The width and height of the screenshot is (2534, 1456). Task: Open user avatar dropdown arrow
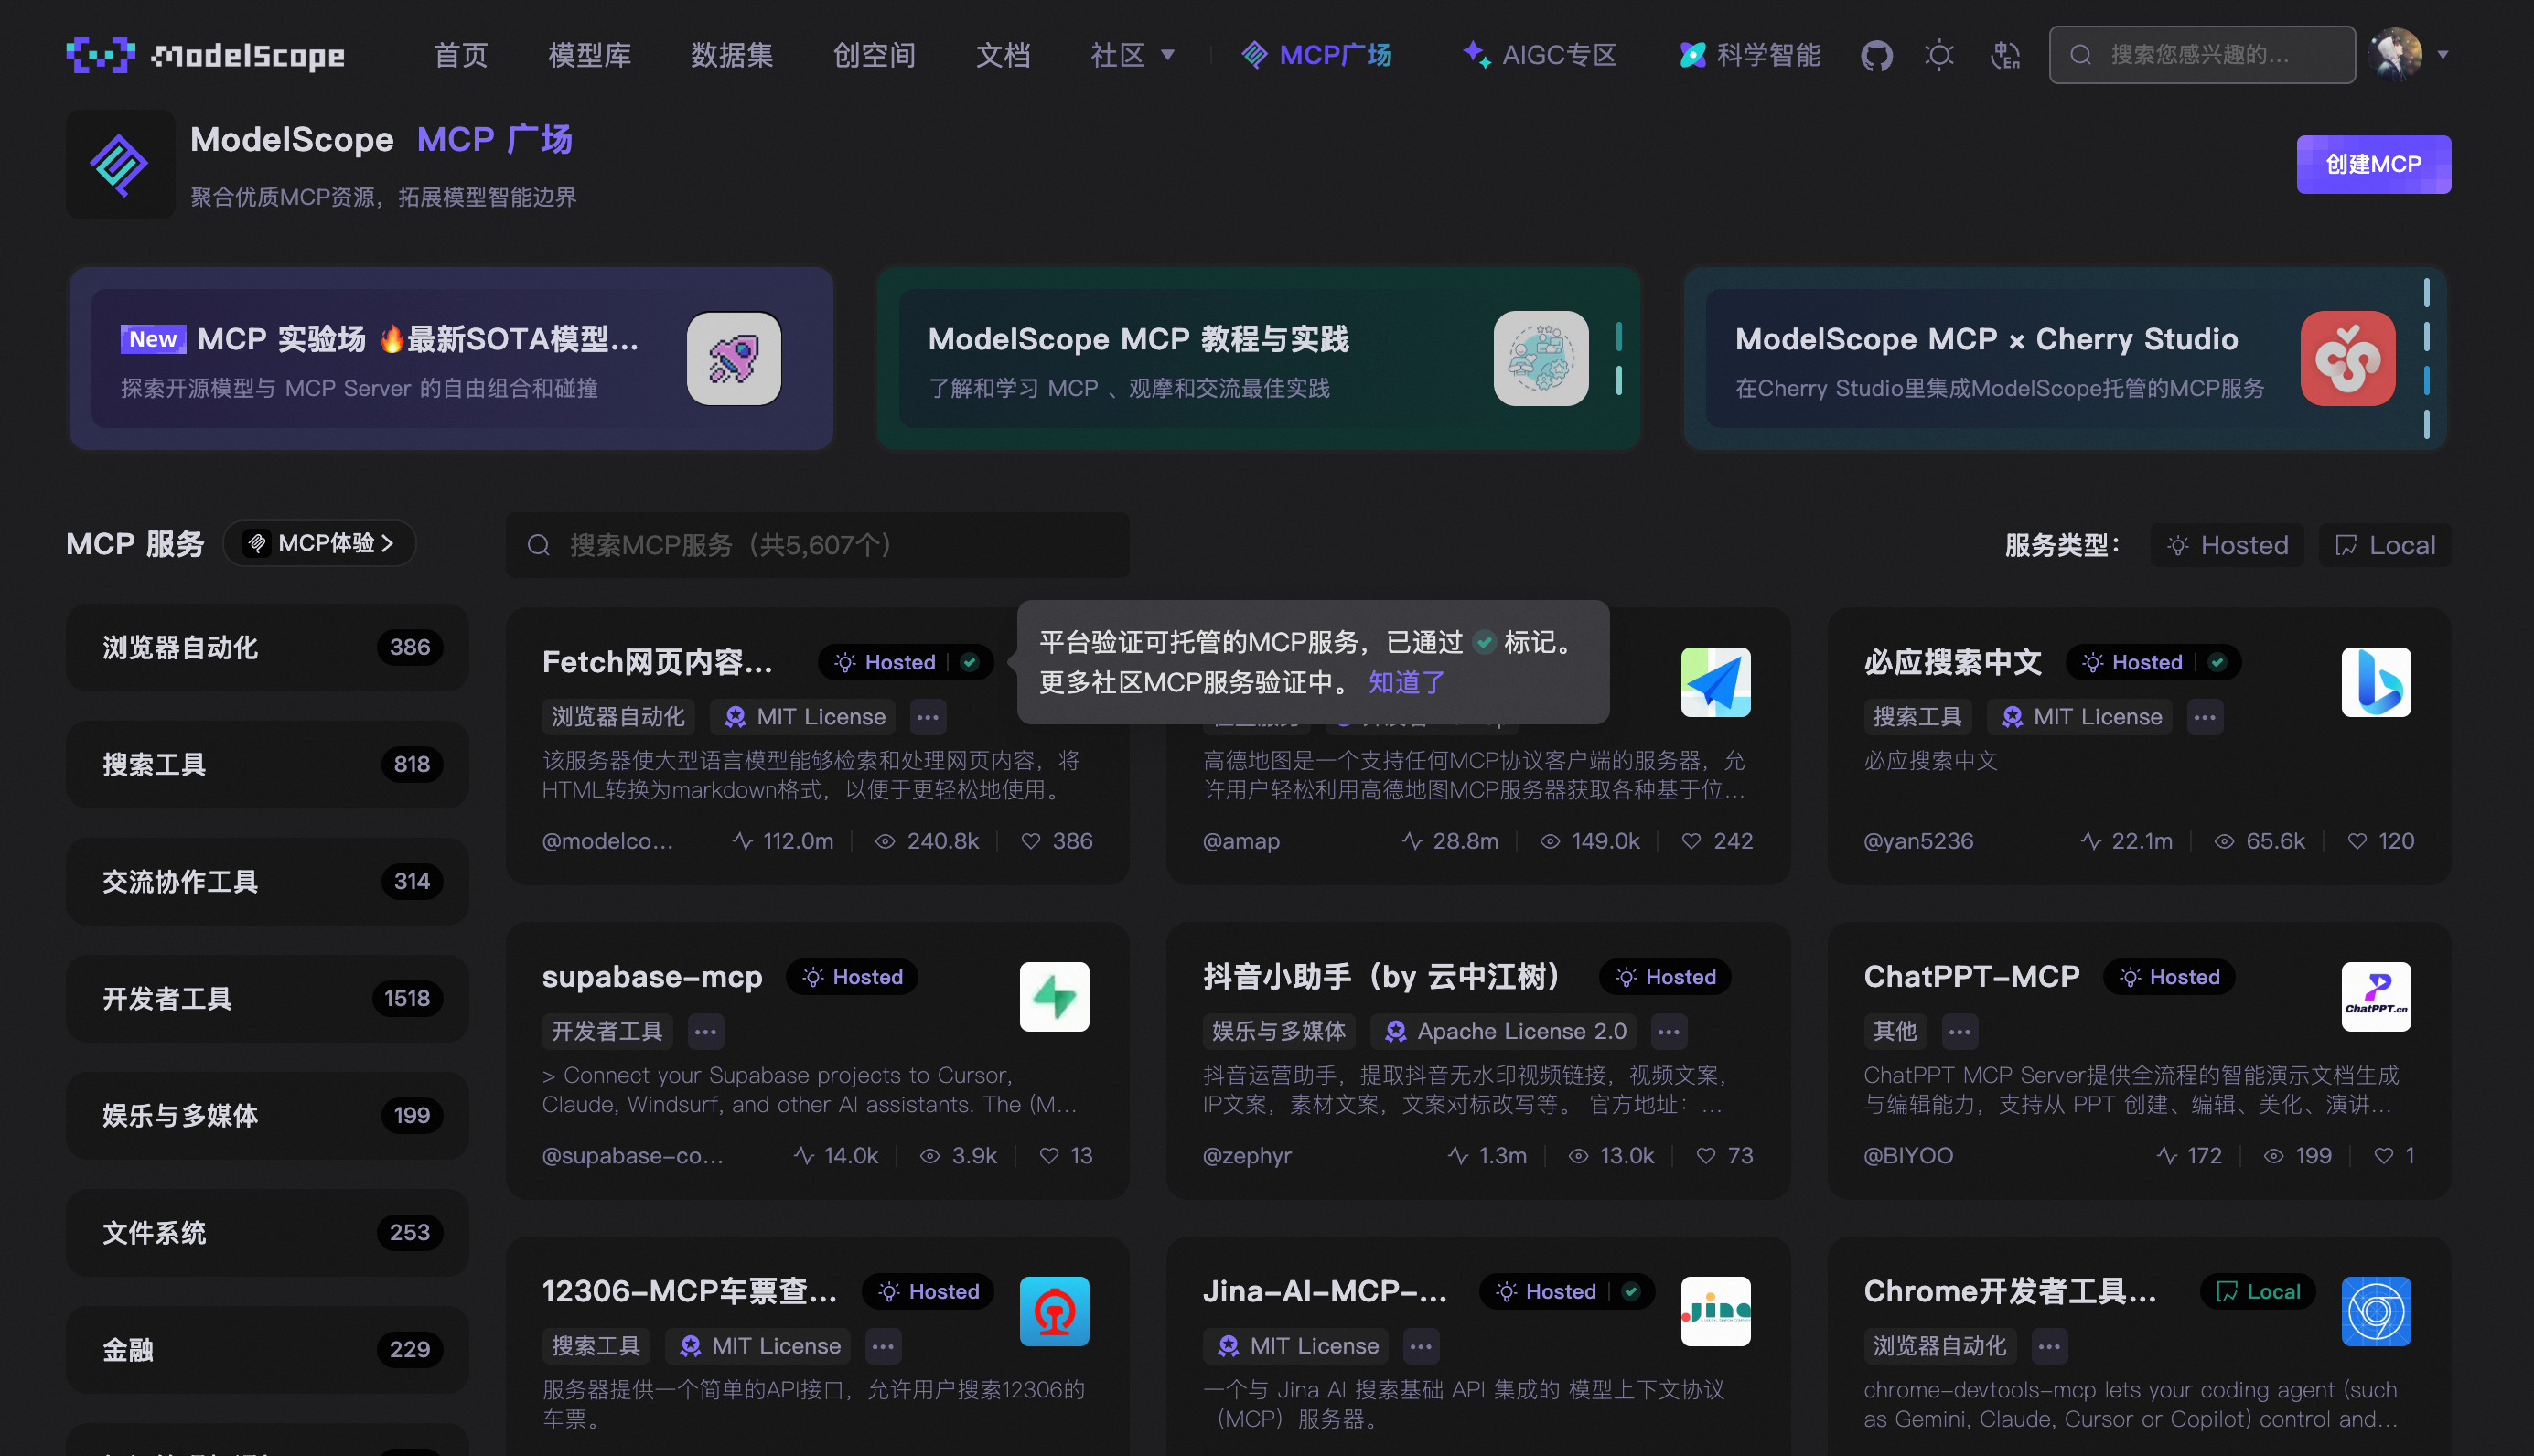[x=2442, y=55]
